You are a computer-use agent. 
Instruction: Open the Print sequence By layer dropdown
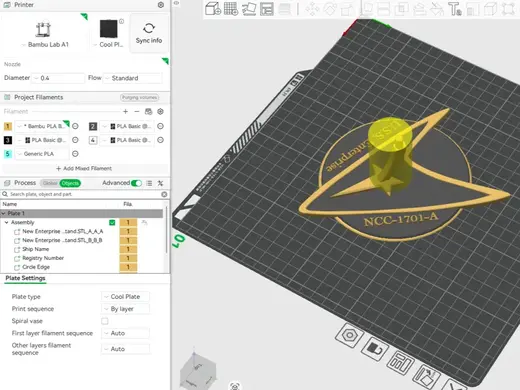click(125, 309)
